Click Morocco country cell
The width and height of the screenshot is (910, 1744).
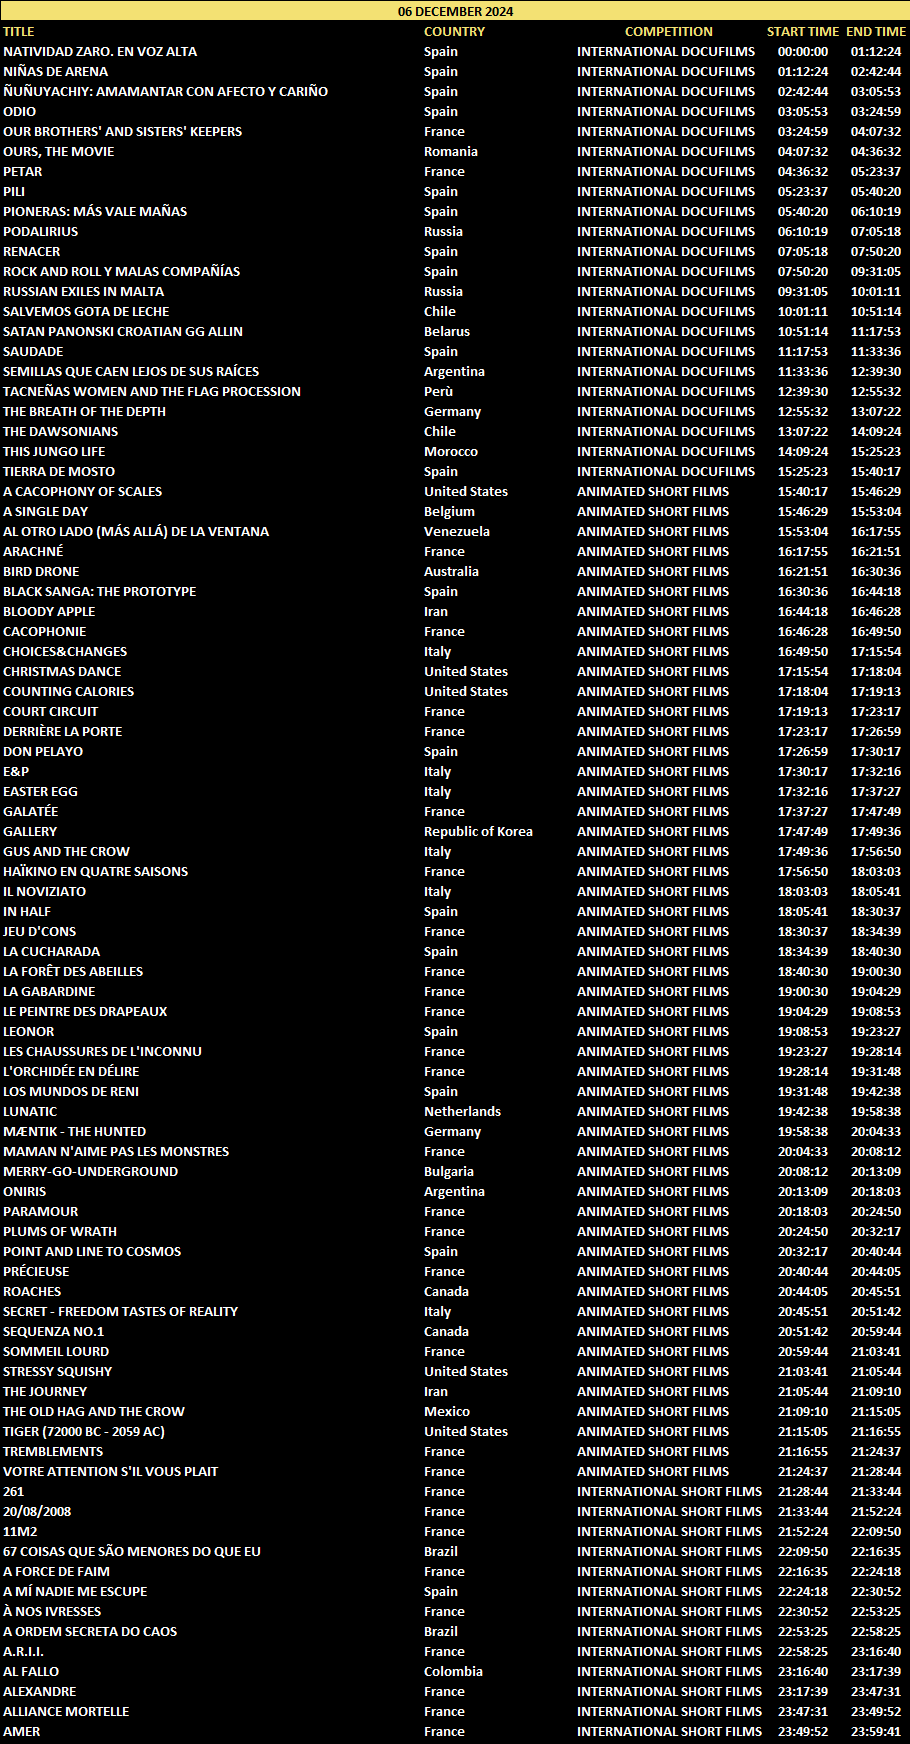click(x=451, y=451)
